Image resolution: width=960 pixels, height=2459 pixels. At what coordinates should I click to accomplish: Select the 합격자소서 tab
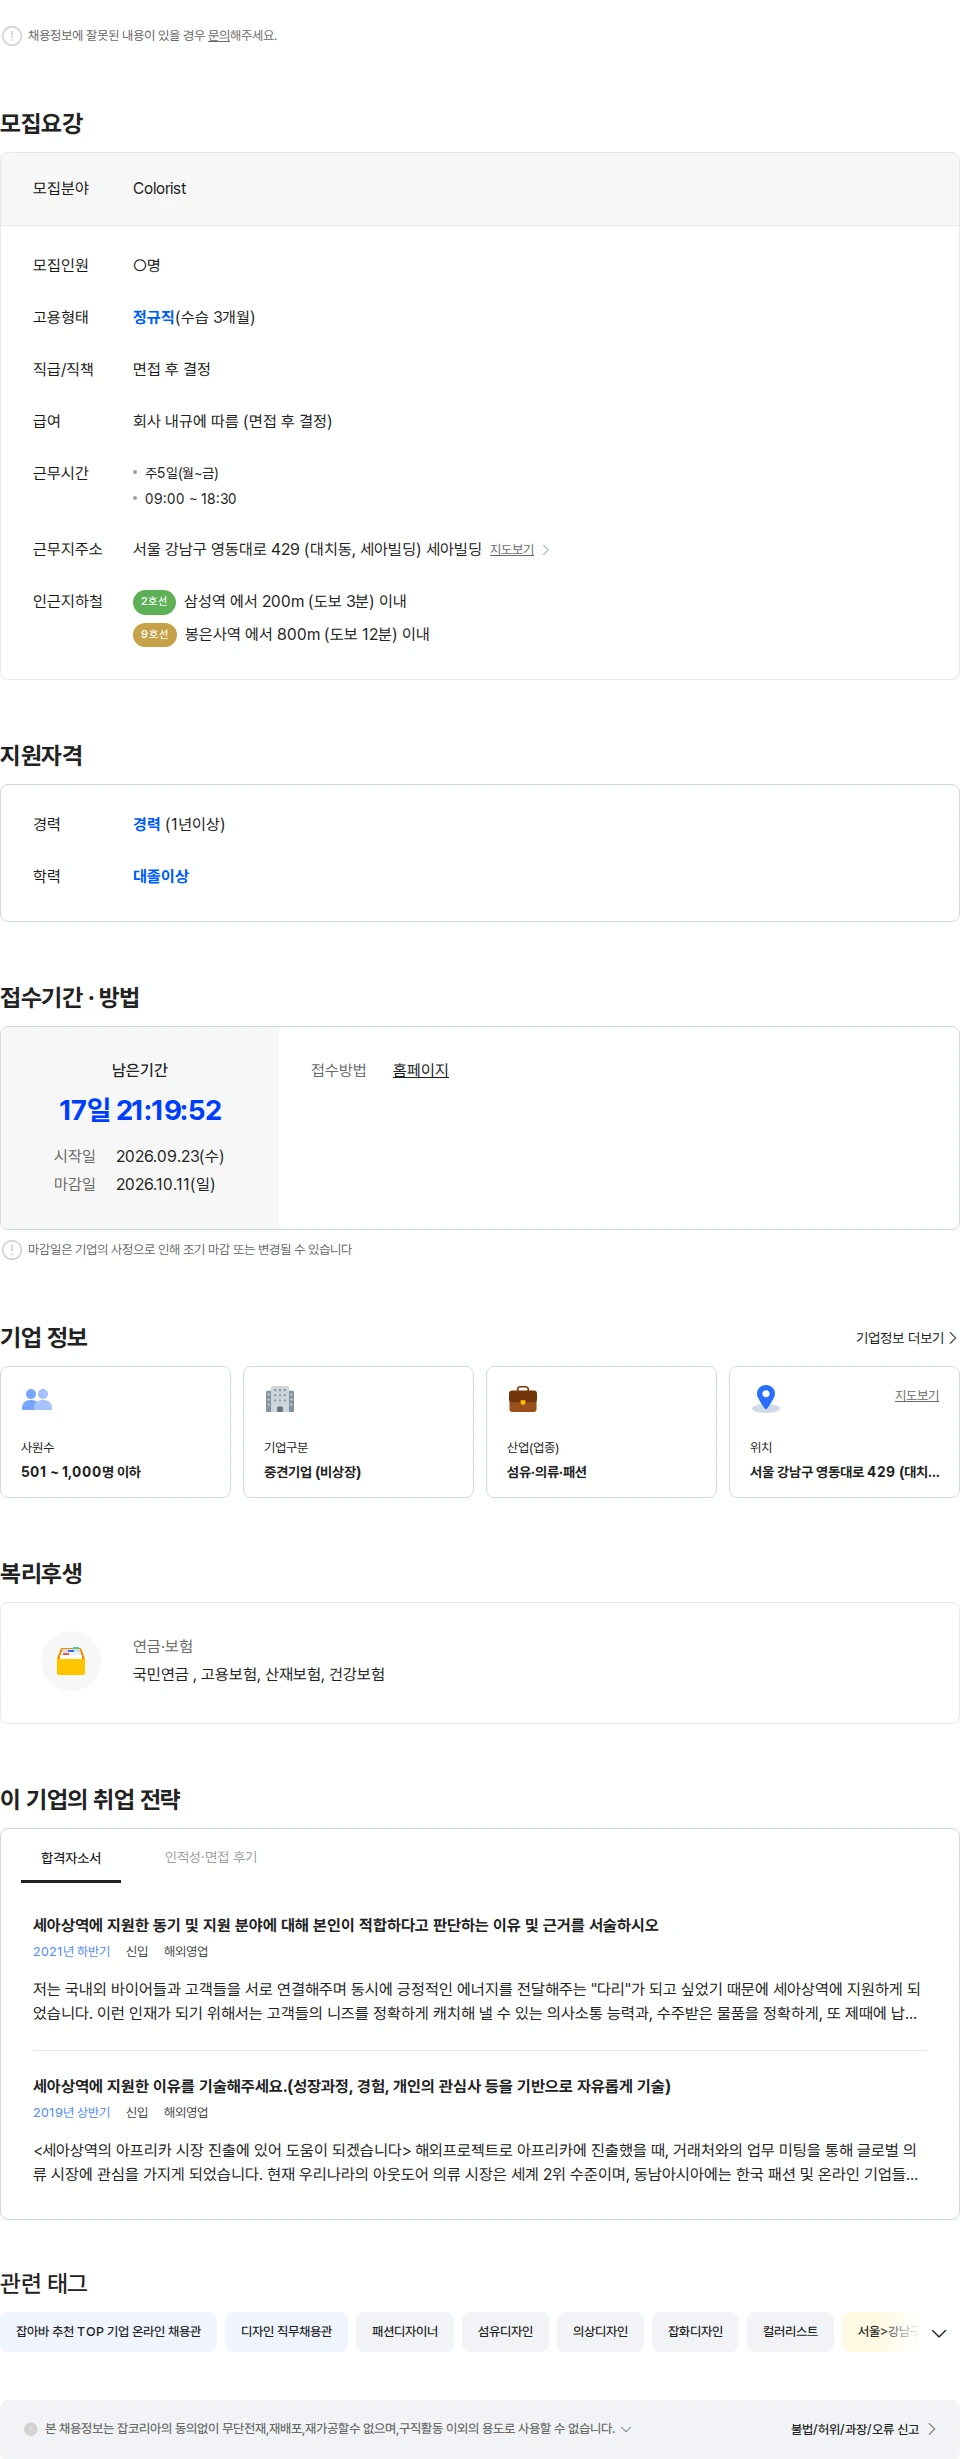[x=71, y=1858]
